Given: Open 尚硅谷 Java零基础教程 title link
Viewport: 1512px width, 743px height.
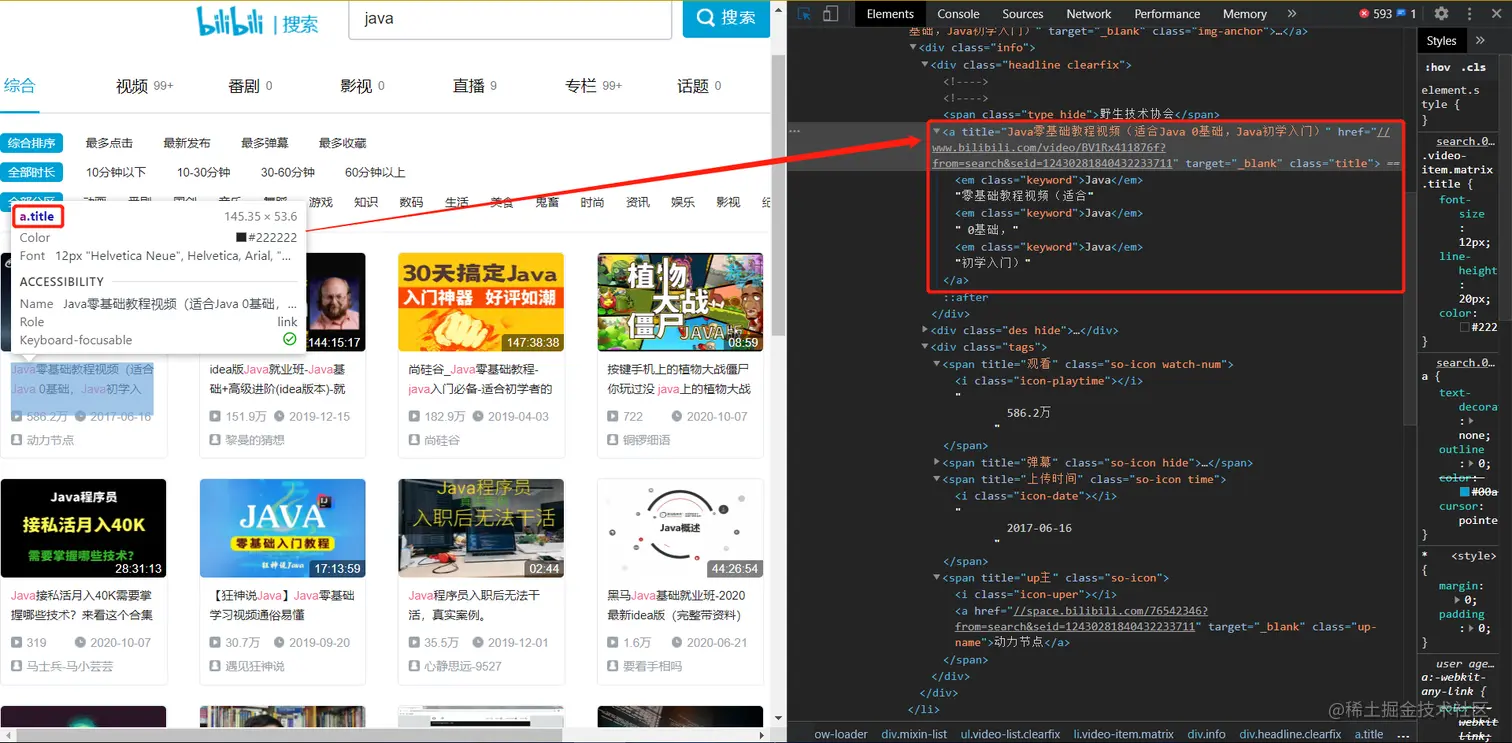Looking at the screenshot, I should [x=480, y=379].
